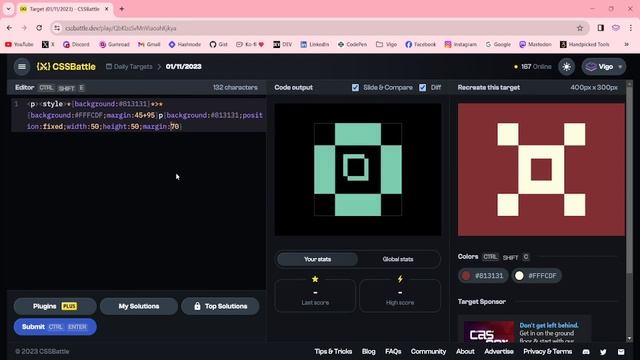Open Twitter icon in footer
Screen dimensions: 640x360
point(603,351)
